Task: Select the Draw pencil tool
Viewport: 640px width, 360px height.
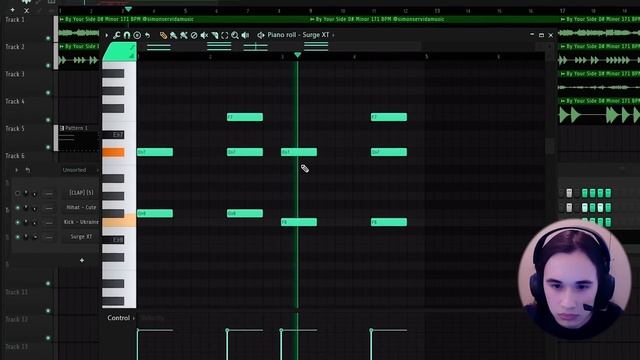Action: pyautogui.click(x=163, y=36)
